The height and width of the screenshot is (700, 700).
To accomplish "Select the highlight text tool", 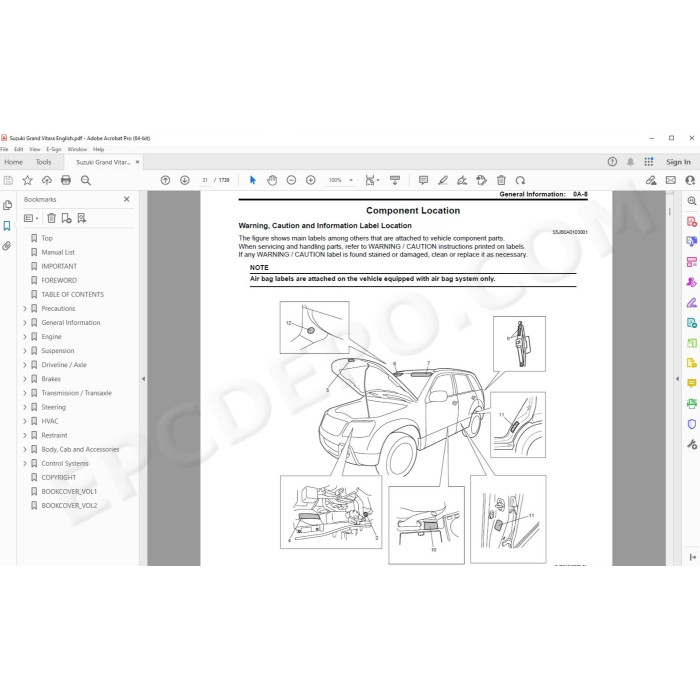I will [x=443, y=180].
